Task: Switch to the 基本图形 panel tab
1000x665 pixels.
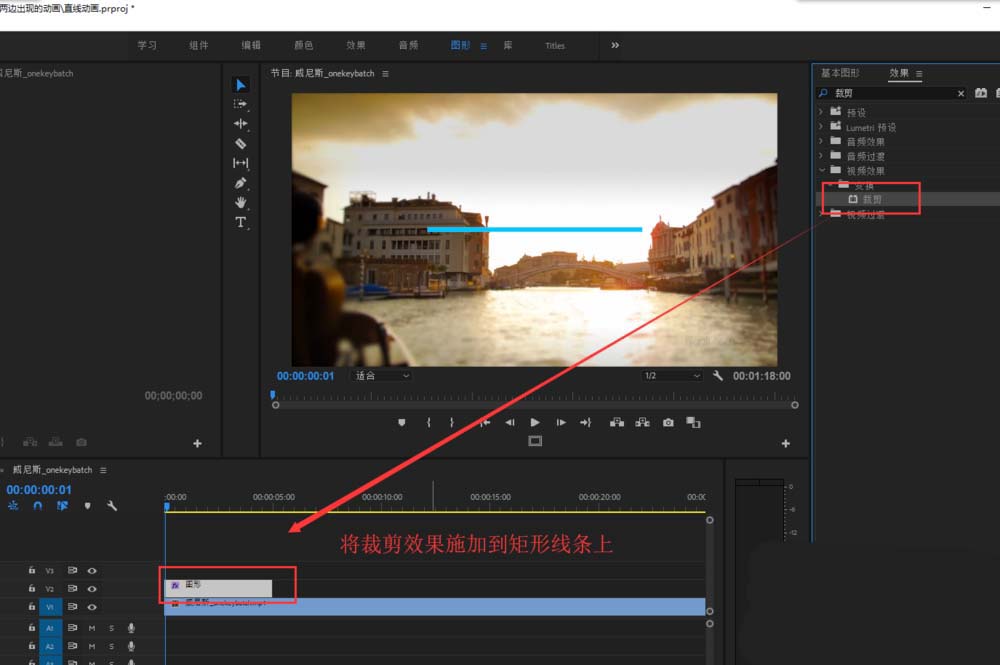Action: (x=839, y=72)
